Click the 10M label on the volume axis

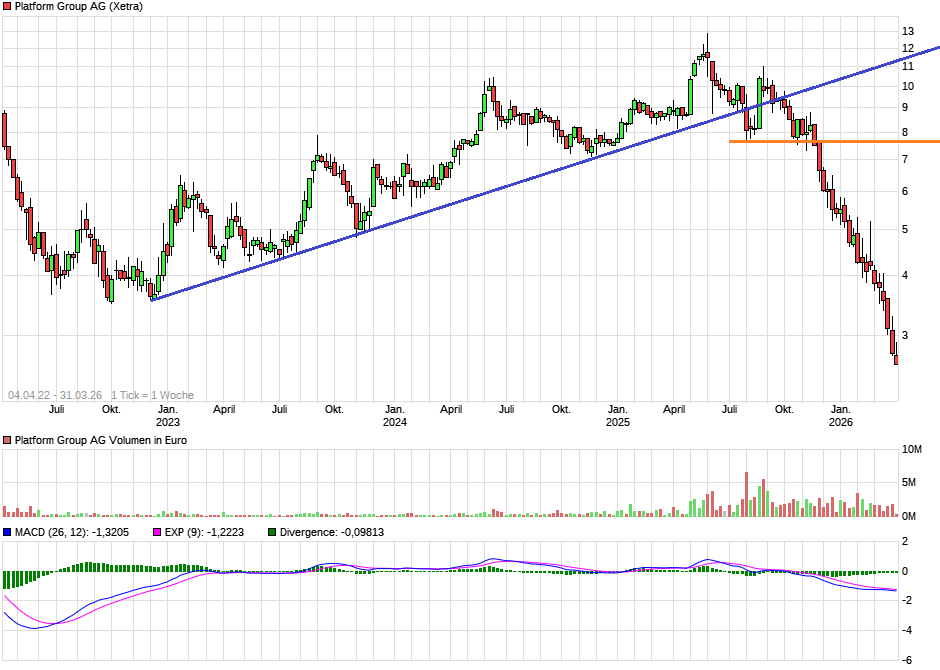click(913, 450)
